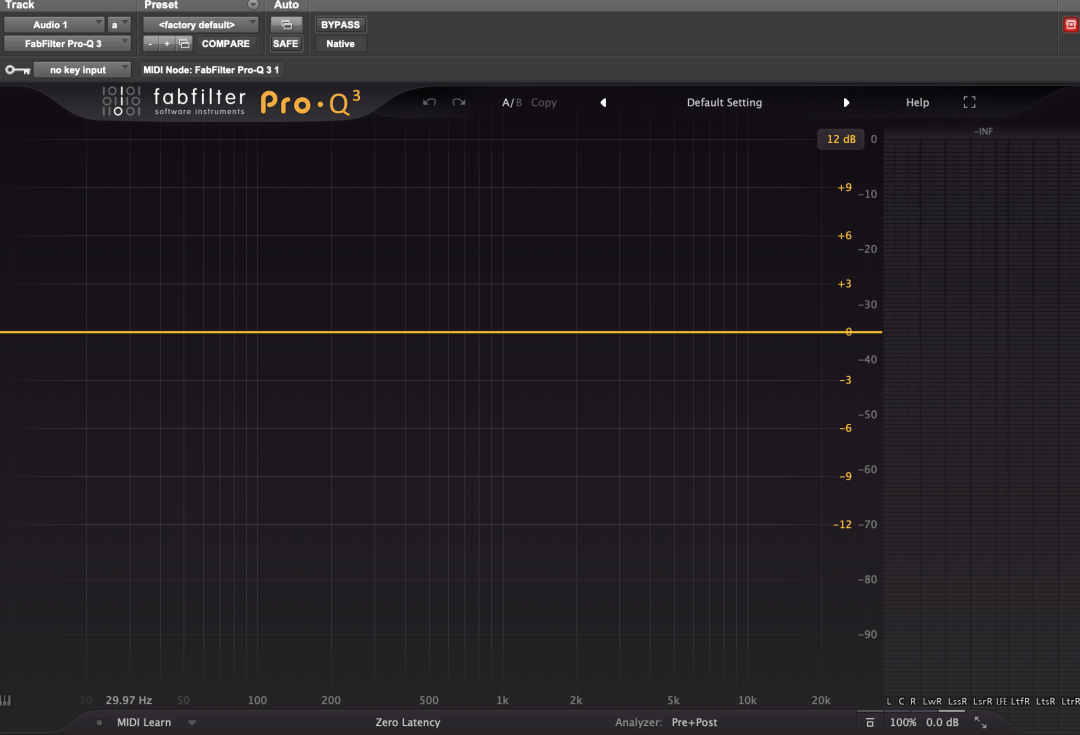Viewport: 1080px width, 735px height.
Task: Click the MIDI Learn indicator dot
Action: click(99, 723)
